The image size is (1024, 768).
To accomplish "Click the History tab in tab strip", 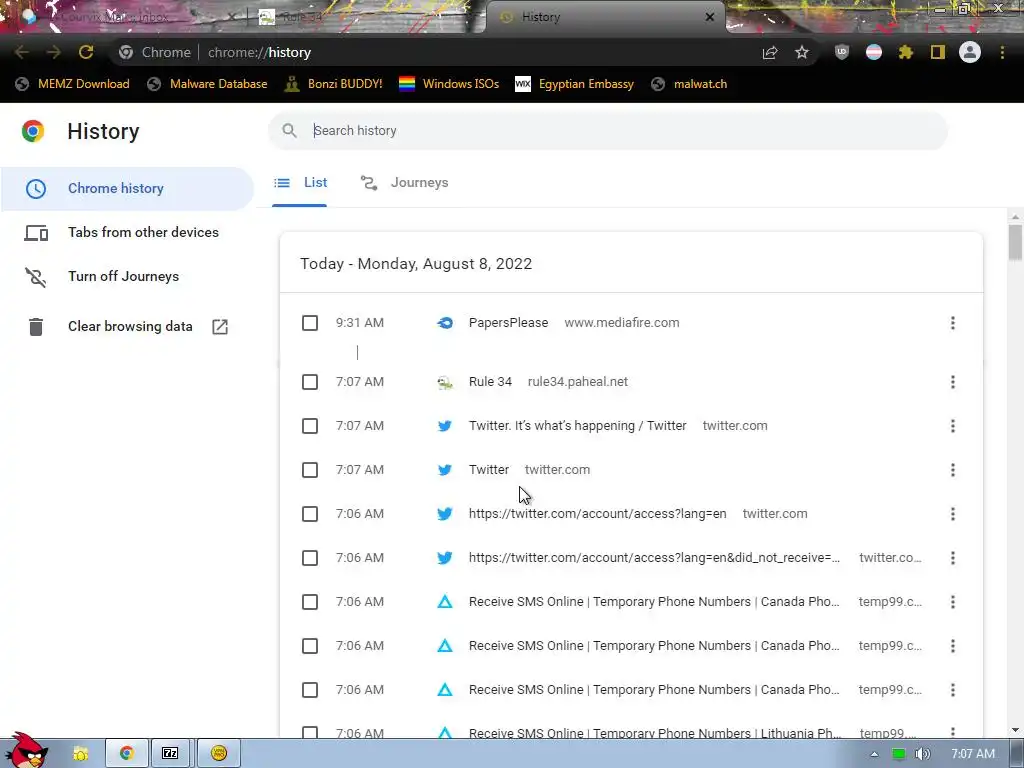I will pos(604,17).
